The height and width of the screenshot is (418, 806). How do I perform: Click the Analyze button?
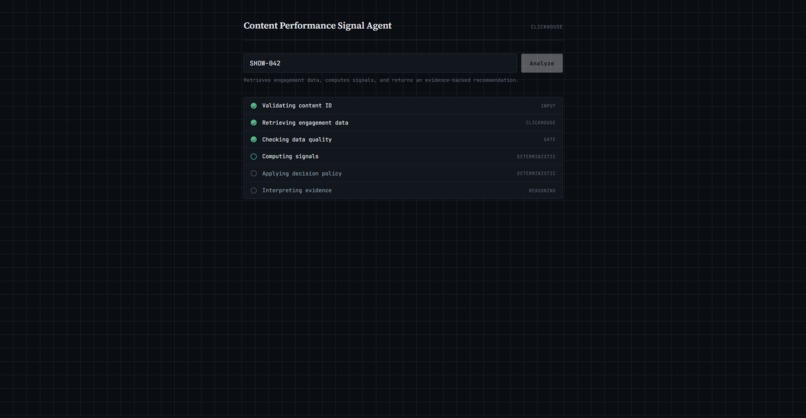point(542,63)
